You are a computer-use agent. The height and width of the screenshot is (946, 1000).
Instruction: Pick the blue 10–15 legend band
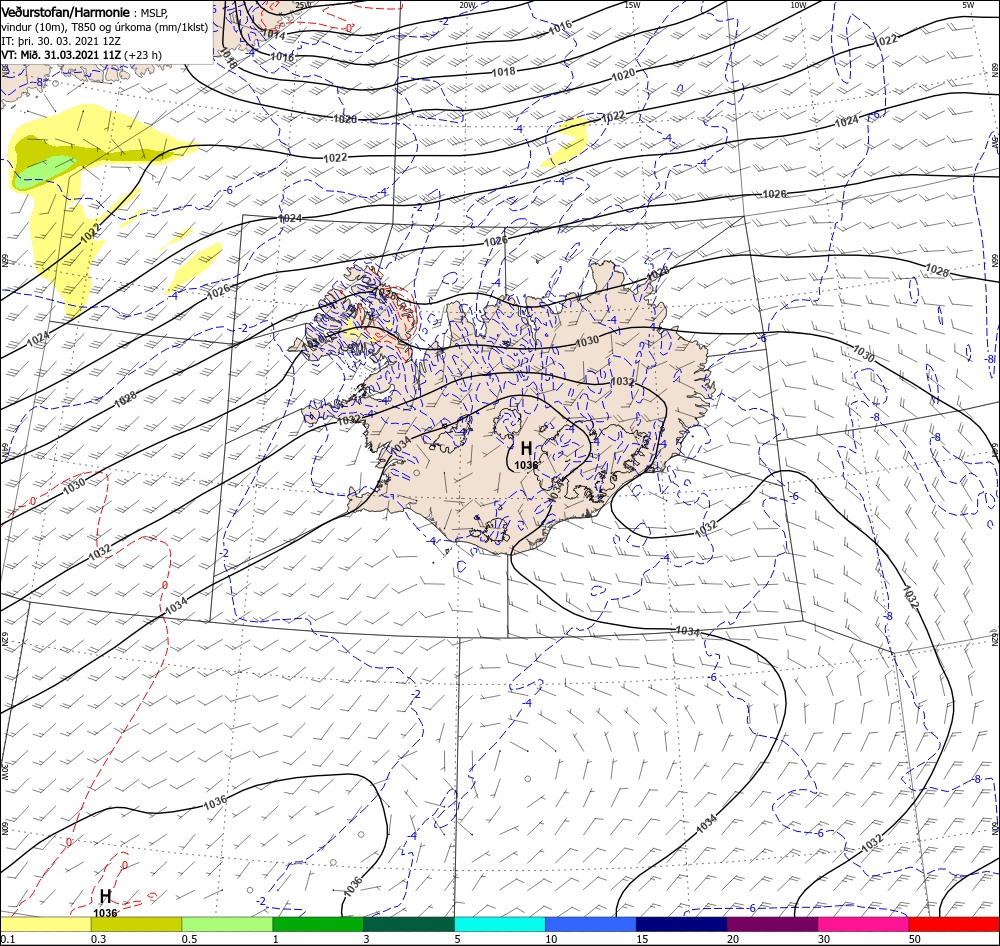point(591,924)
